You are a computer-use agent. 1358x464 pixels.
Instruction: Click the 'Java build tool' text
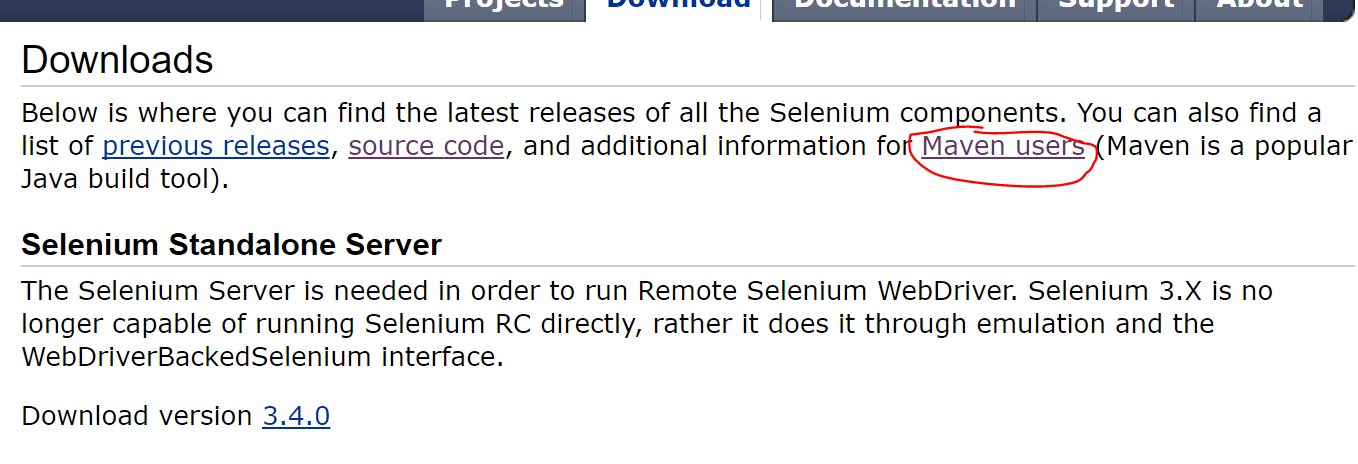111,181
